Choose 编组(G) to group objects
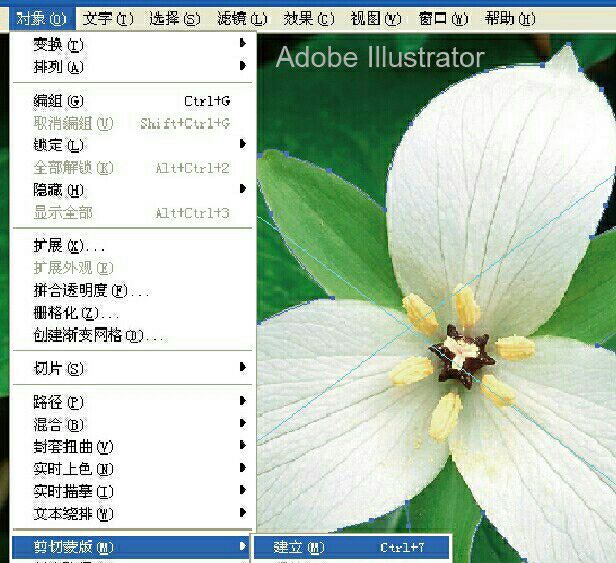The image size is (616, 563). pyautogui.click(x=133, y=101)
